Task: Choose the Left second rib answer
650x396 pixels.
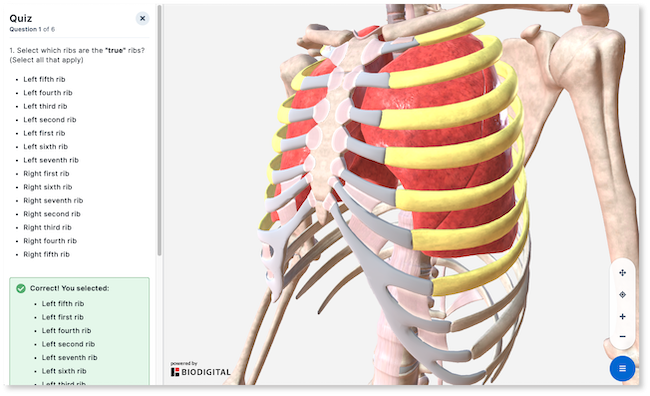Action: point(50,119)
